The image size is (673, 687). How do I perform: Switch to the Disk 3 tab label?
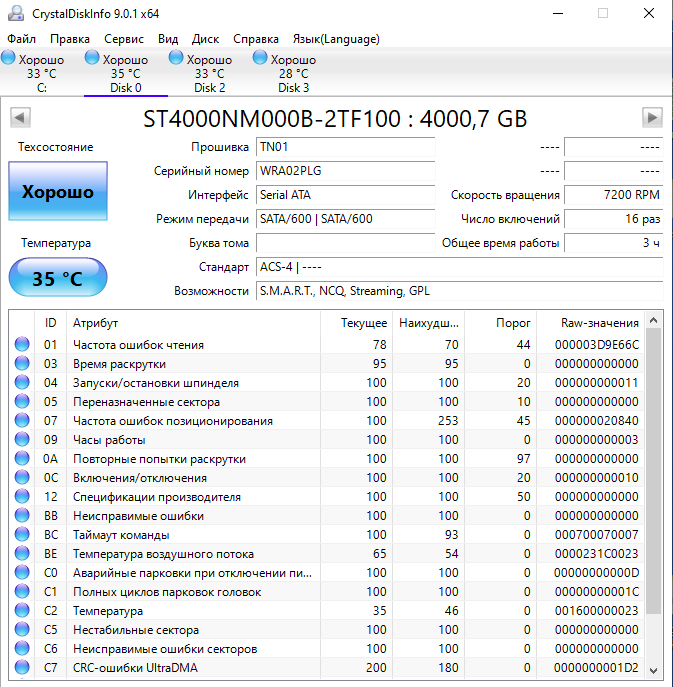point(294,88)
